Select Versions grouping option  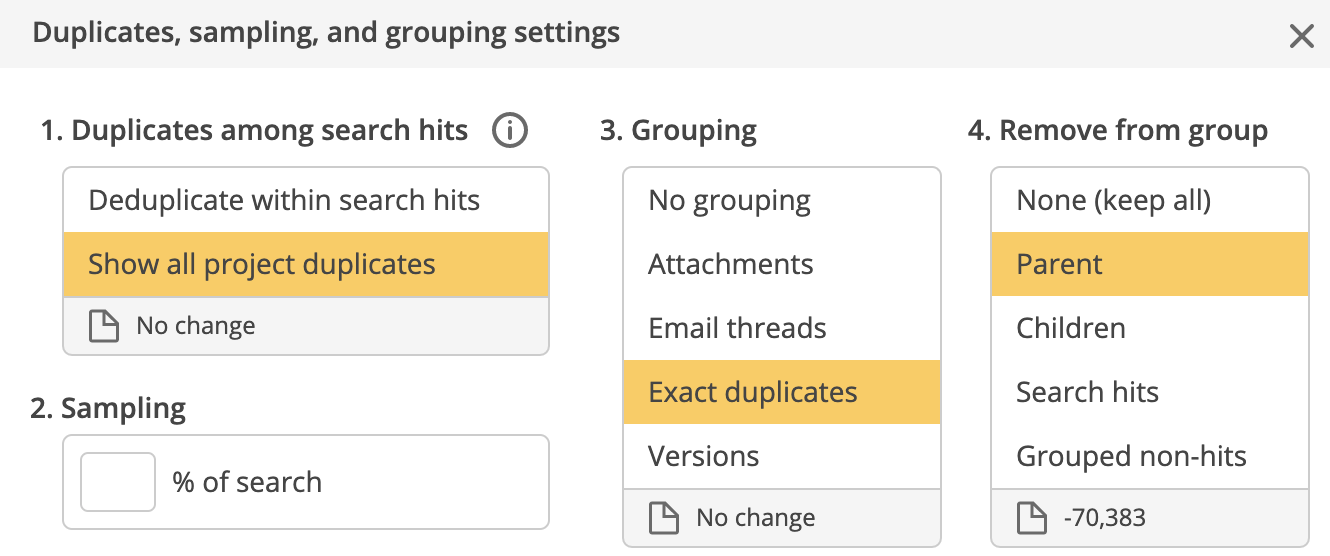(x=782, y=456)
